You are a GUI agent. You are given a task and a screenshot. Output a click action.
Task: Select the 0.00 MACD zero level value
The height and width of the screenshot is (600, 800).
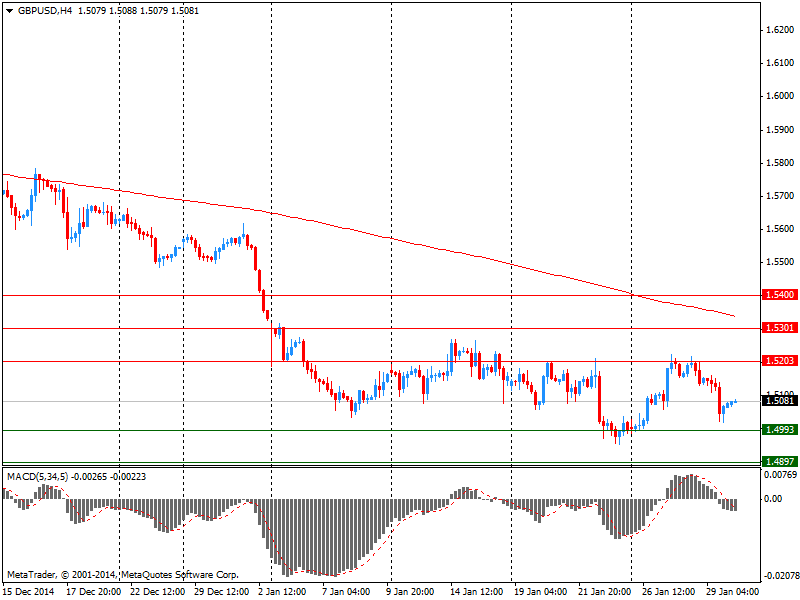pos(774,498)
